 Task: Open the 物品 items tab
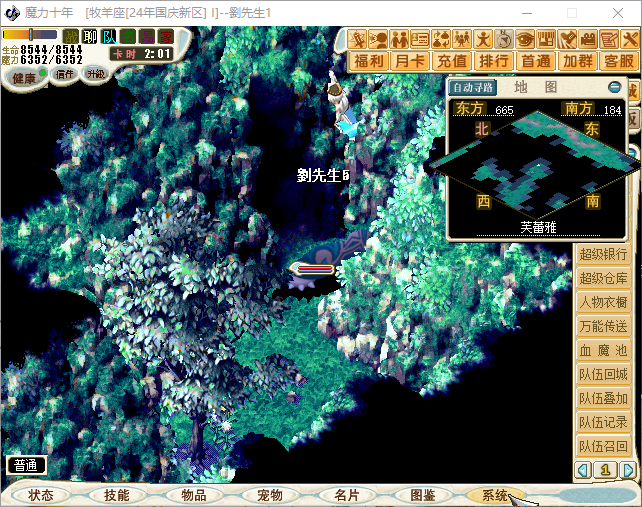194,495
